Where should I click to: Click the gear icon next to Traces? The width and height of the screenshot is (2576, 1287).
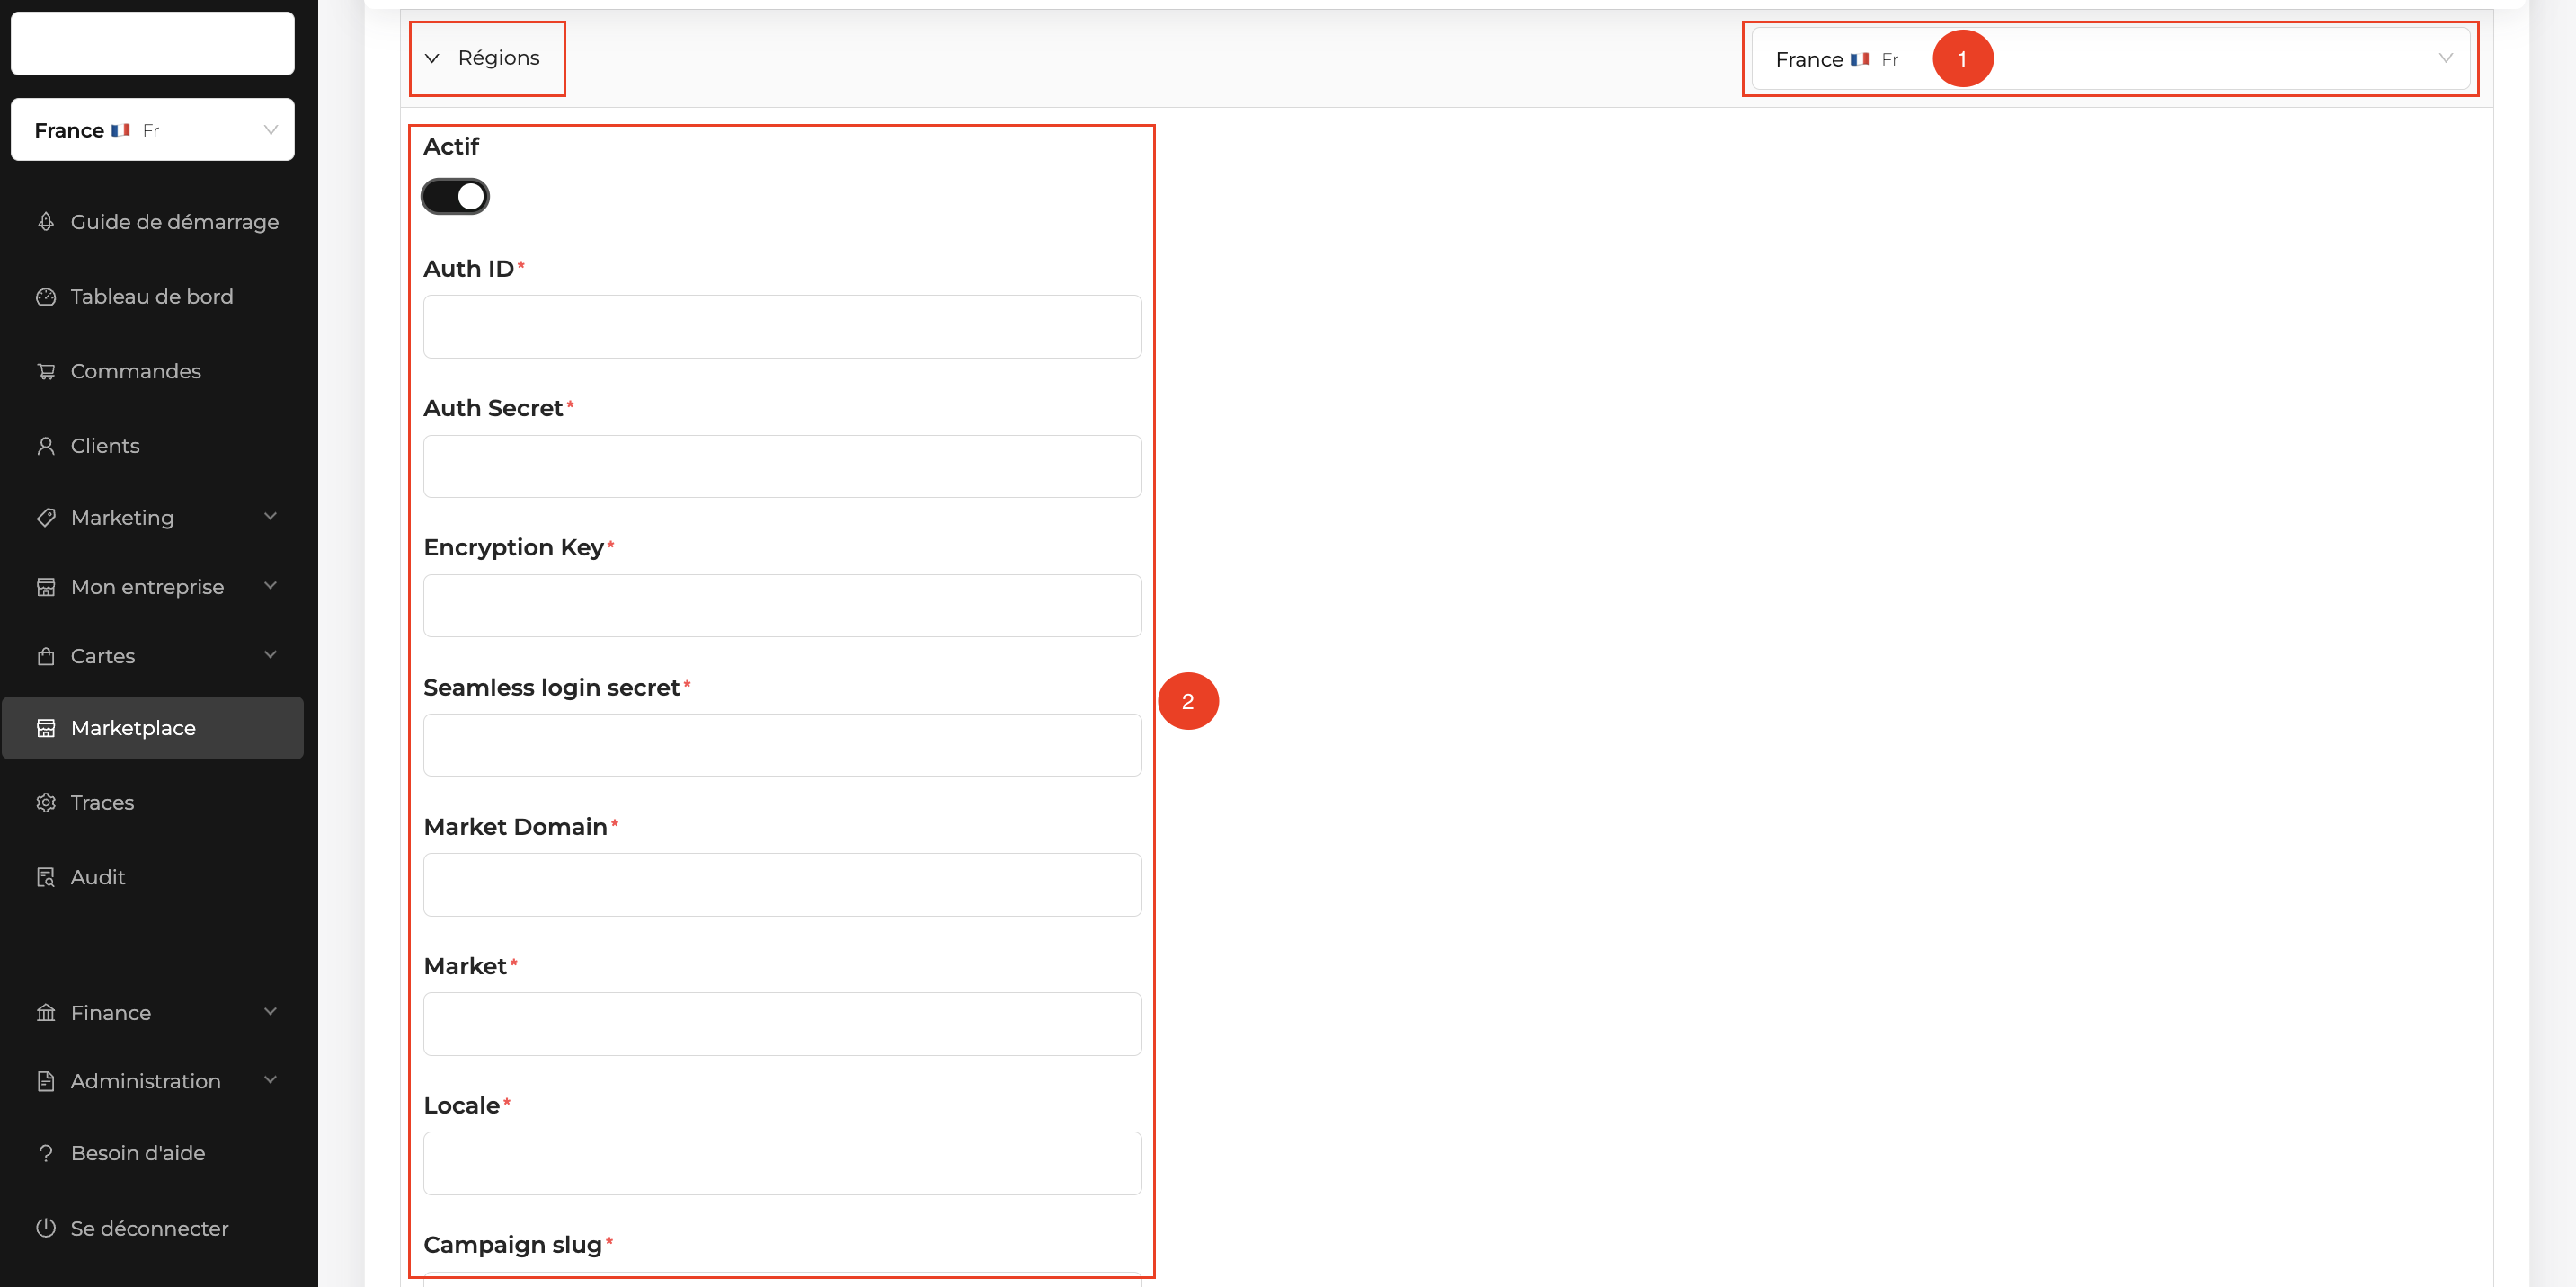pos(46,803)
